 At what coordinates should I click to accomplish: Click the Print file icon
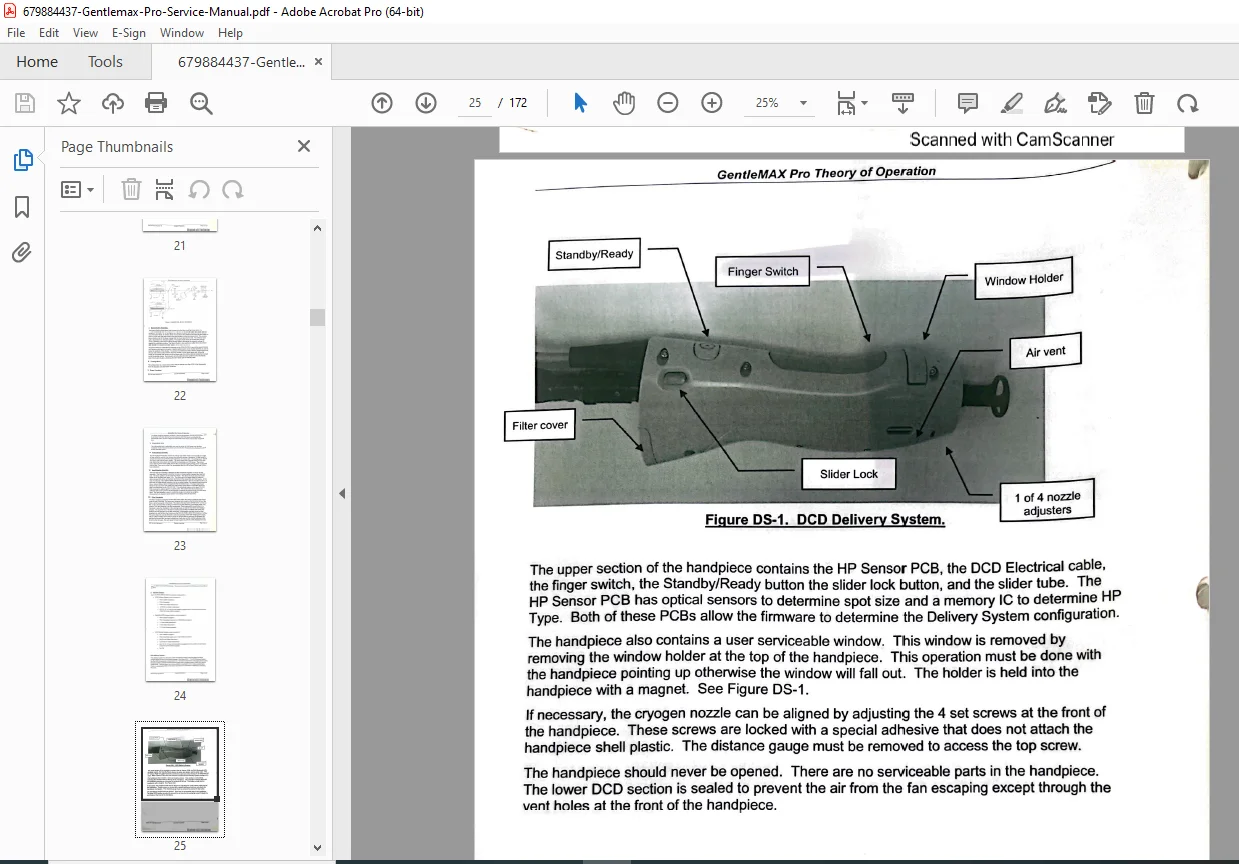(x=156, y=103)
